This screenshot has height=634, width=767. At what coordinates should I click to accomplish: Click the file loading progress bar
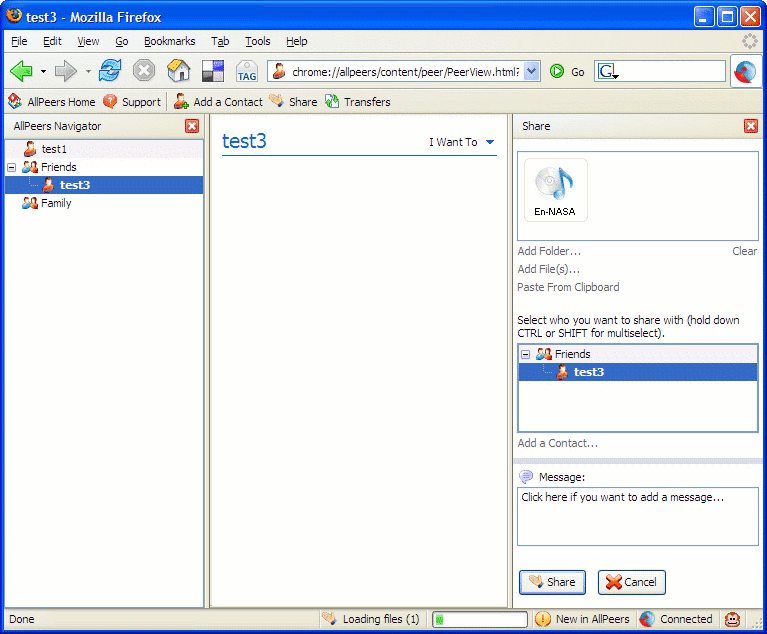point(479,620)
